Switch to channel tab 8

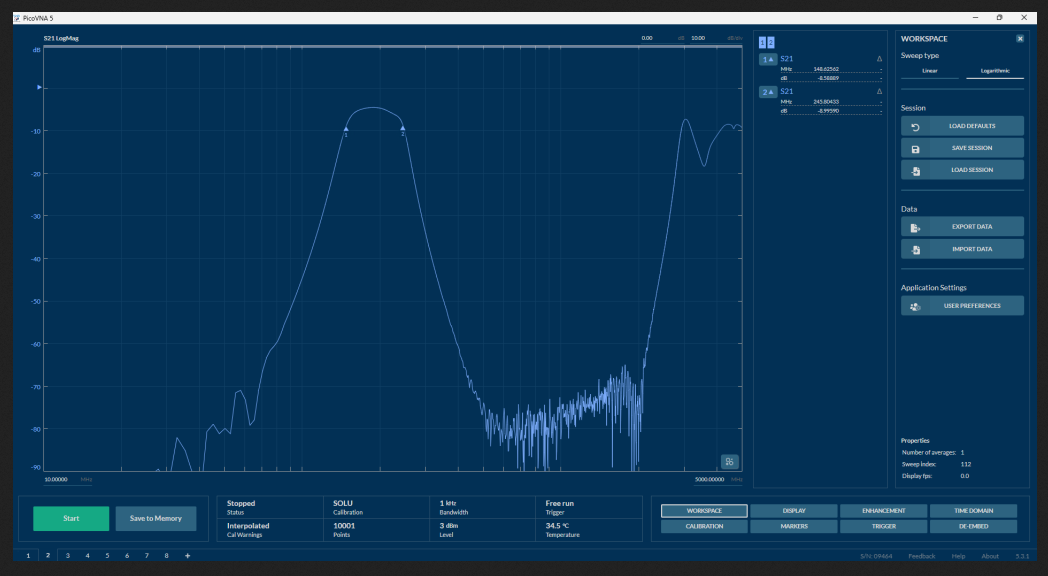click(166, 556)
